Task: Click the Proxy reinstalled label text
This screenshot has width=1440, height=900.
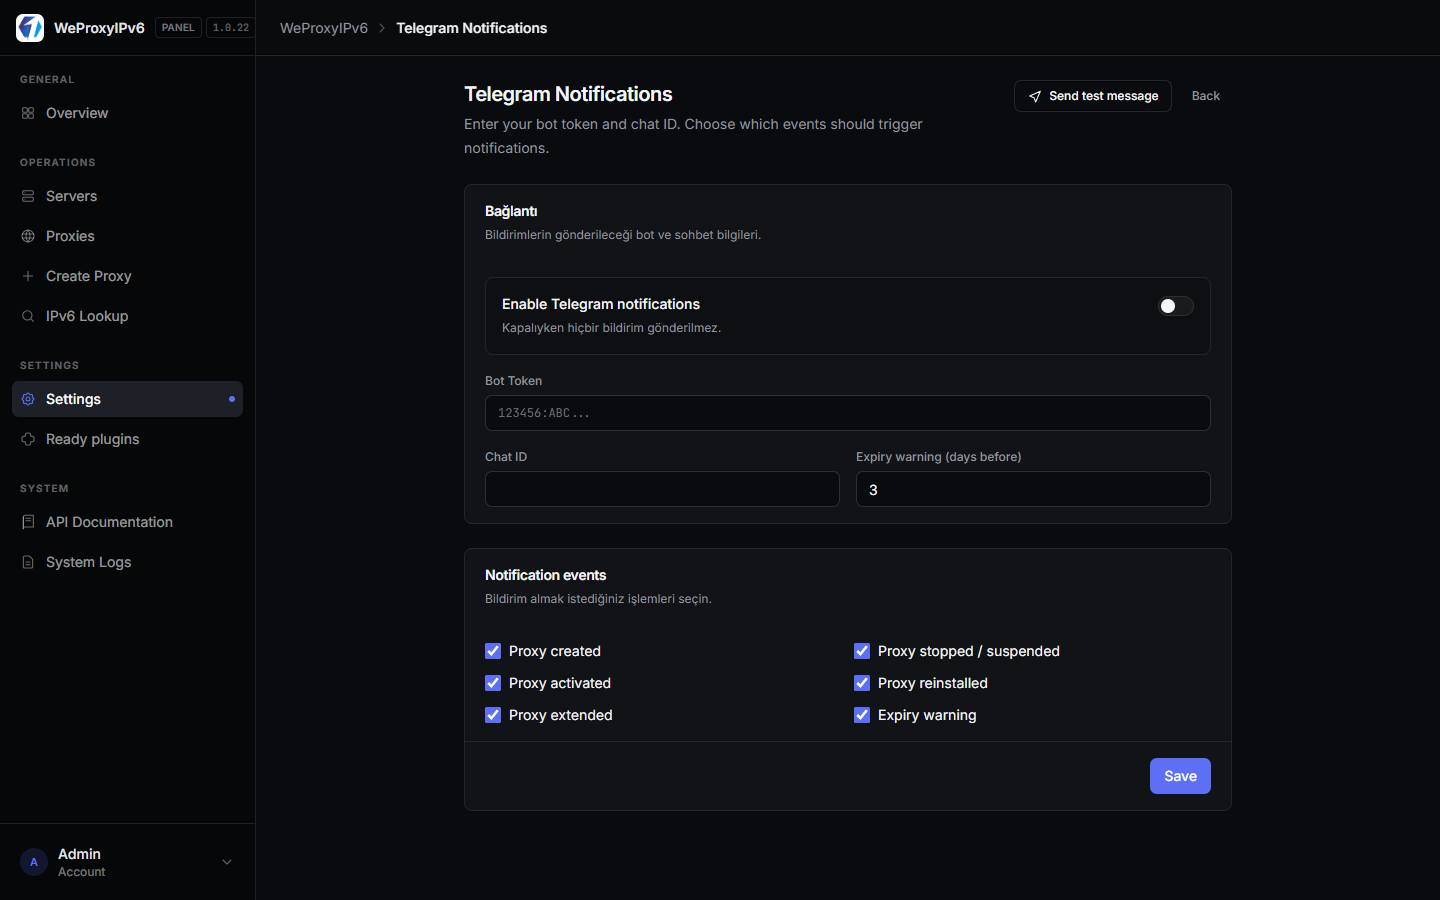Action: tap(933, 683)
